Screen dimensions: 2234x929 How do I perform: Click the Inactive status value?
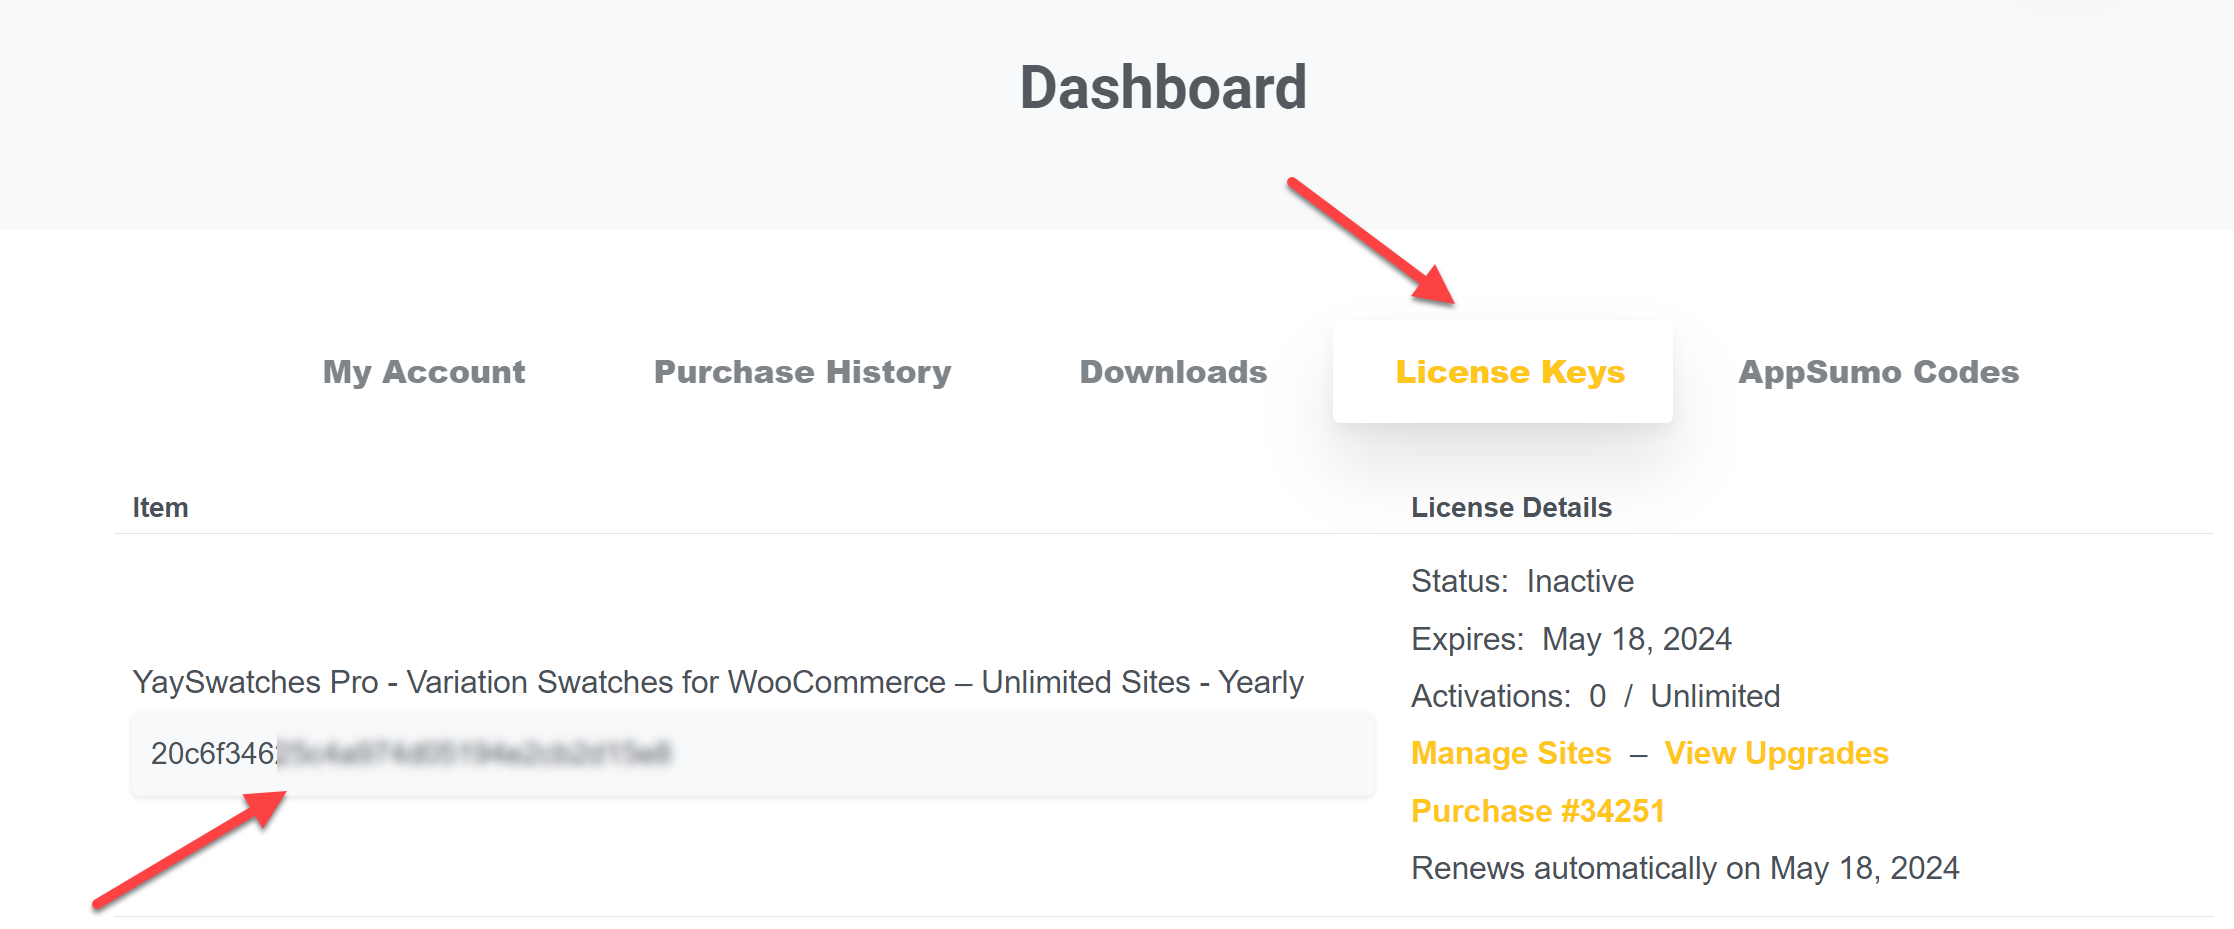pyautogui.click(x=1579, y=581)
